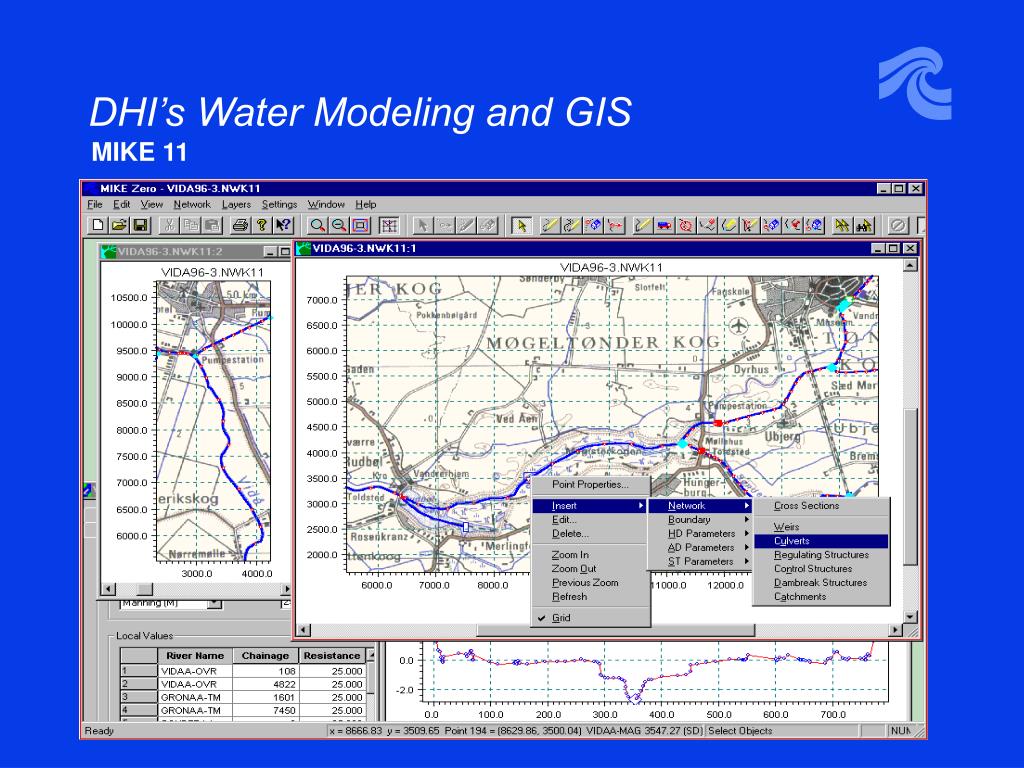Select the yellow arrow selection tool
Viewport: 1024px width, 768px height.
(x=521, y=225)
